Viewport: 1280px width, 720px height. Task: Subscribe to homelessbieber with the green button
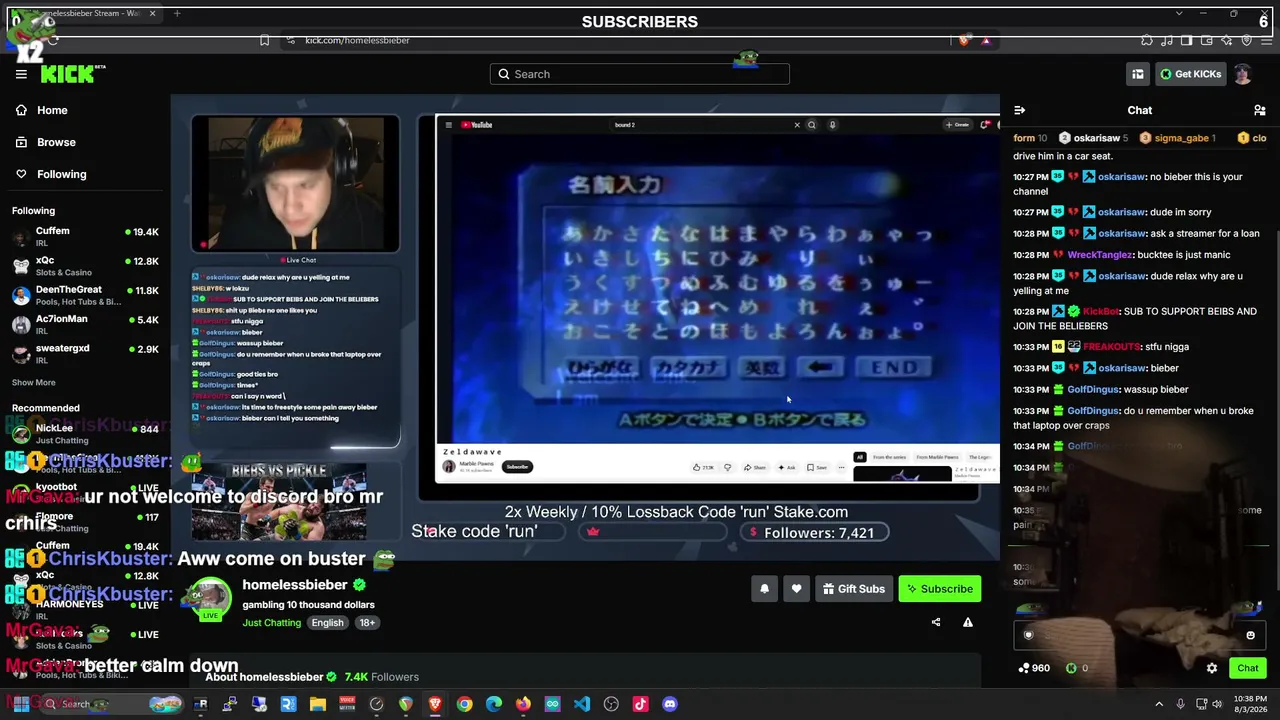tap(940, 589)
